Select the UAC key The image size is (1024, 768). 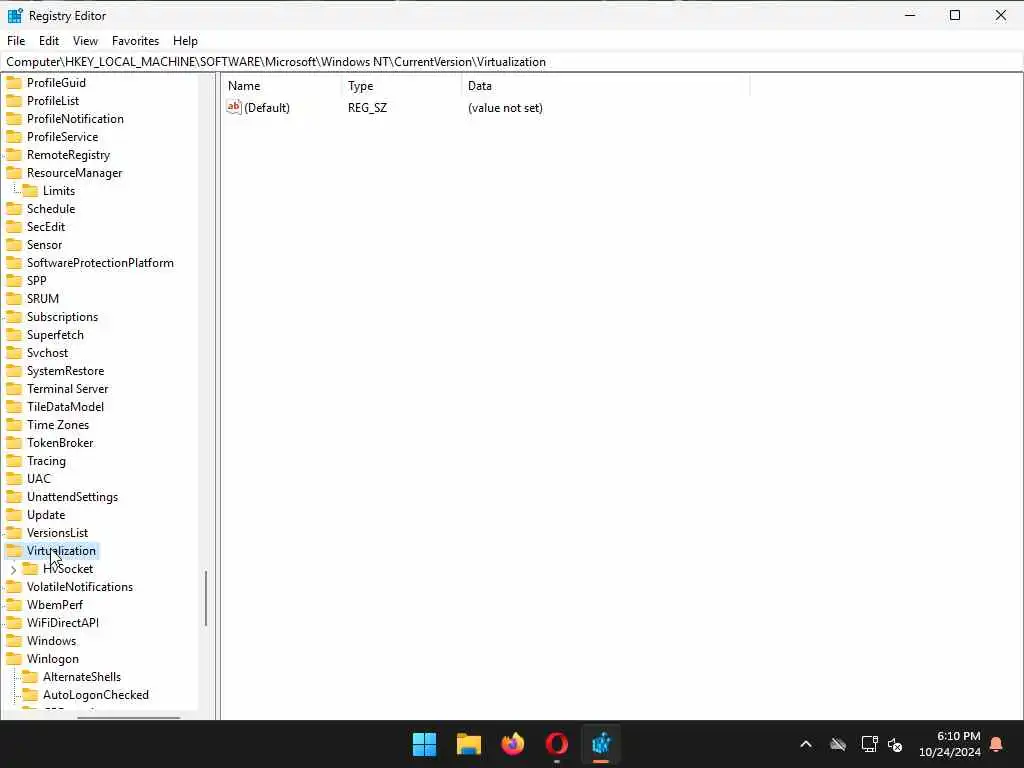(39, 479)
